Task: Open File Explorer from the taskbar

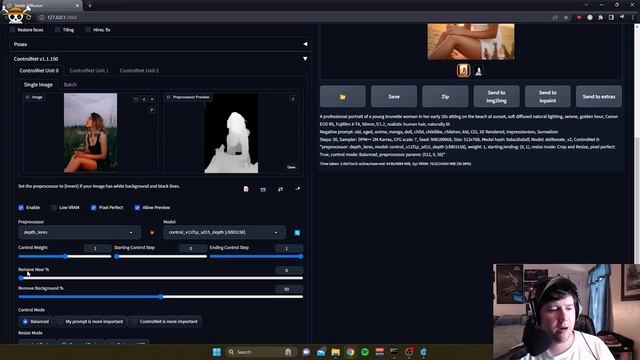Action: tap(336, 352)
